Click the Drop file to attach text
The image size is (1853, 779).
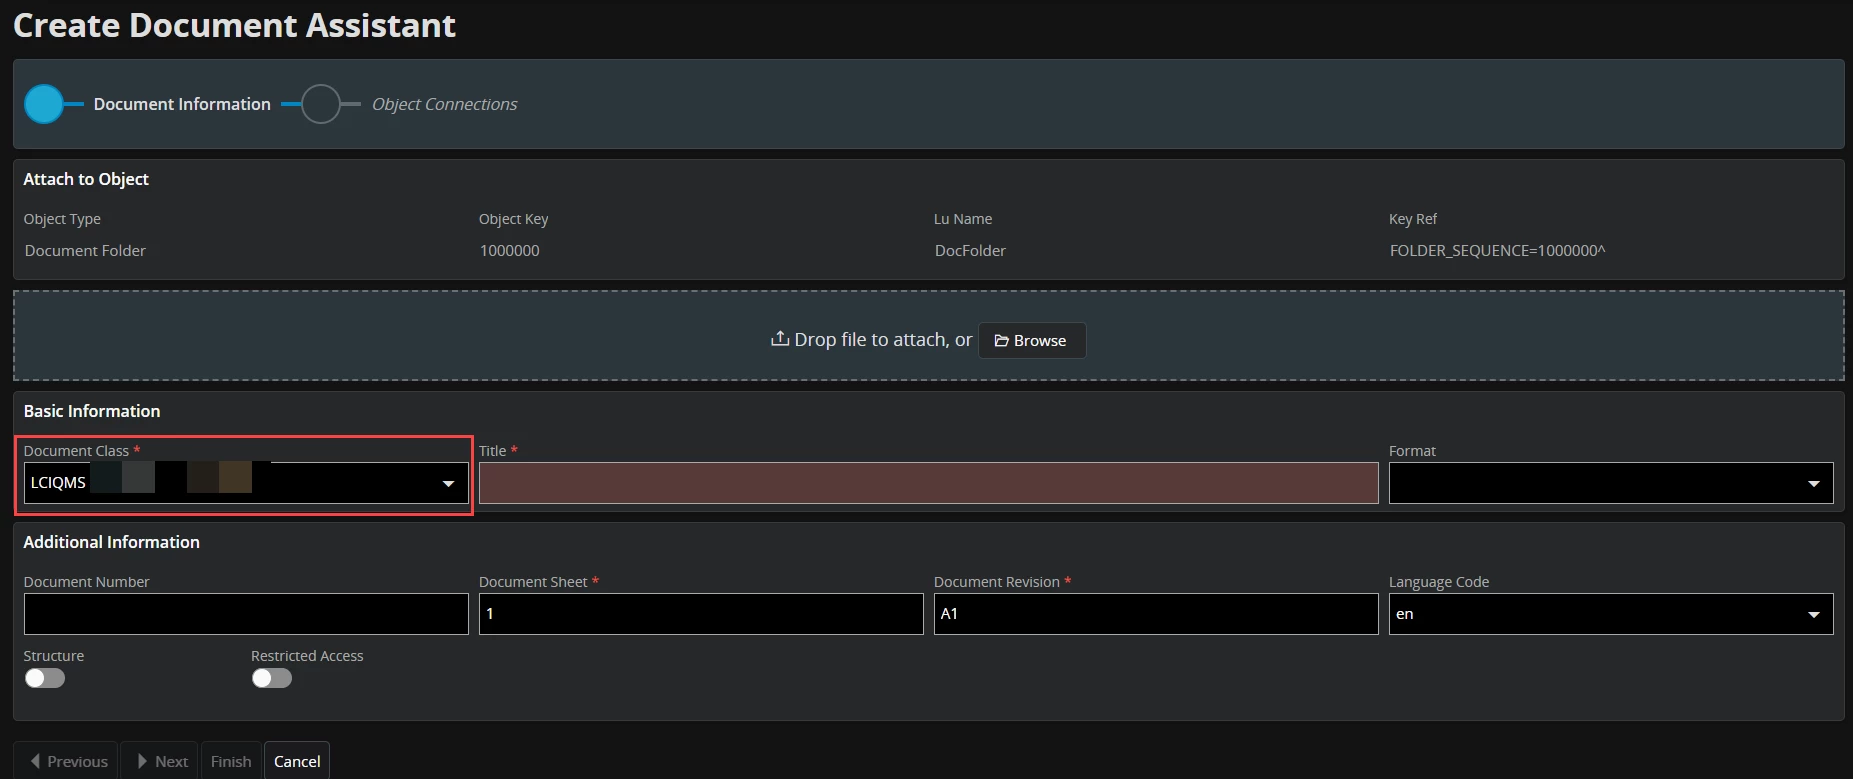[883, 340]
